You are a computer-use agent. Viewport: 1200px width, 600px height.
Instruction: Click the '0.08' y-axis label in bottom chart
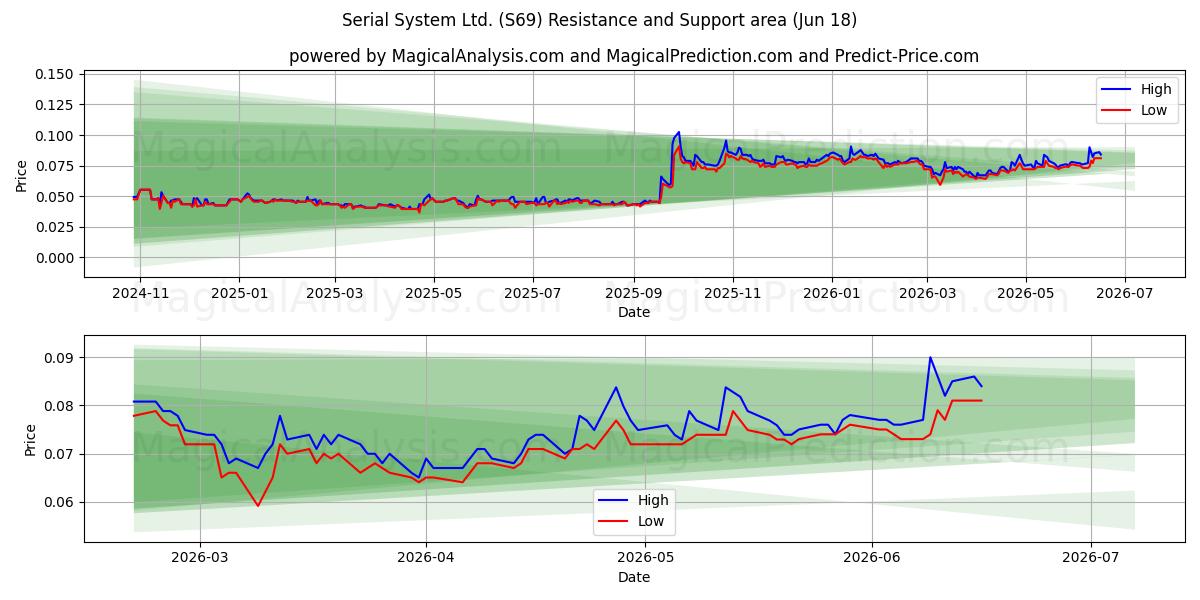tap(59, 406)
